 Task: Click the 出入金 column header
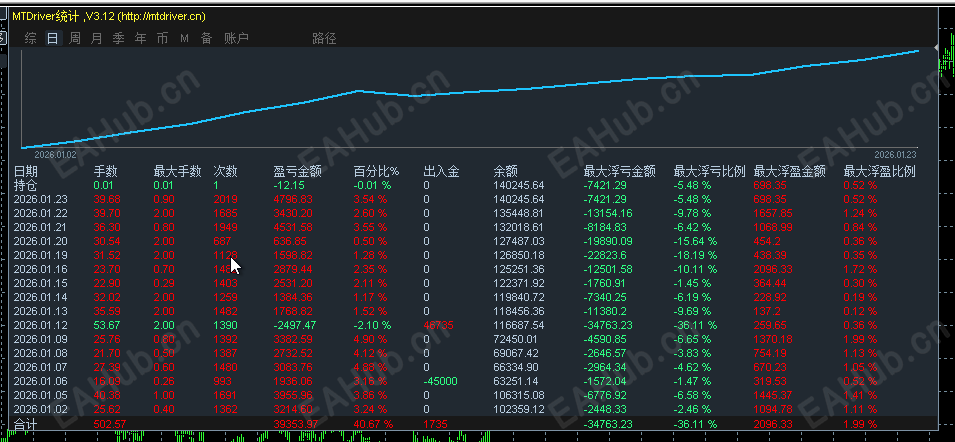441,172
